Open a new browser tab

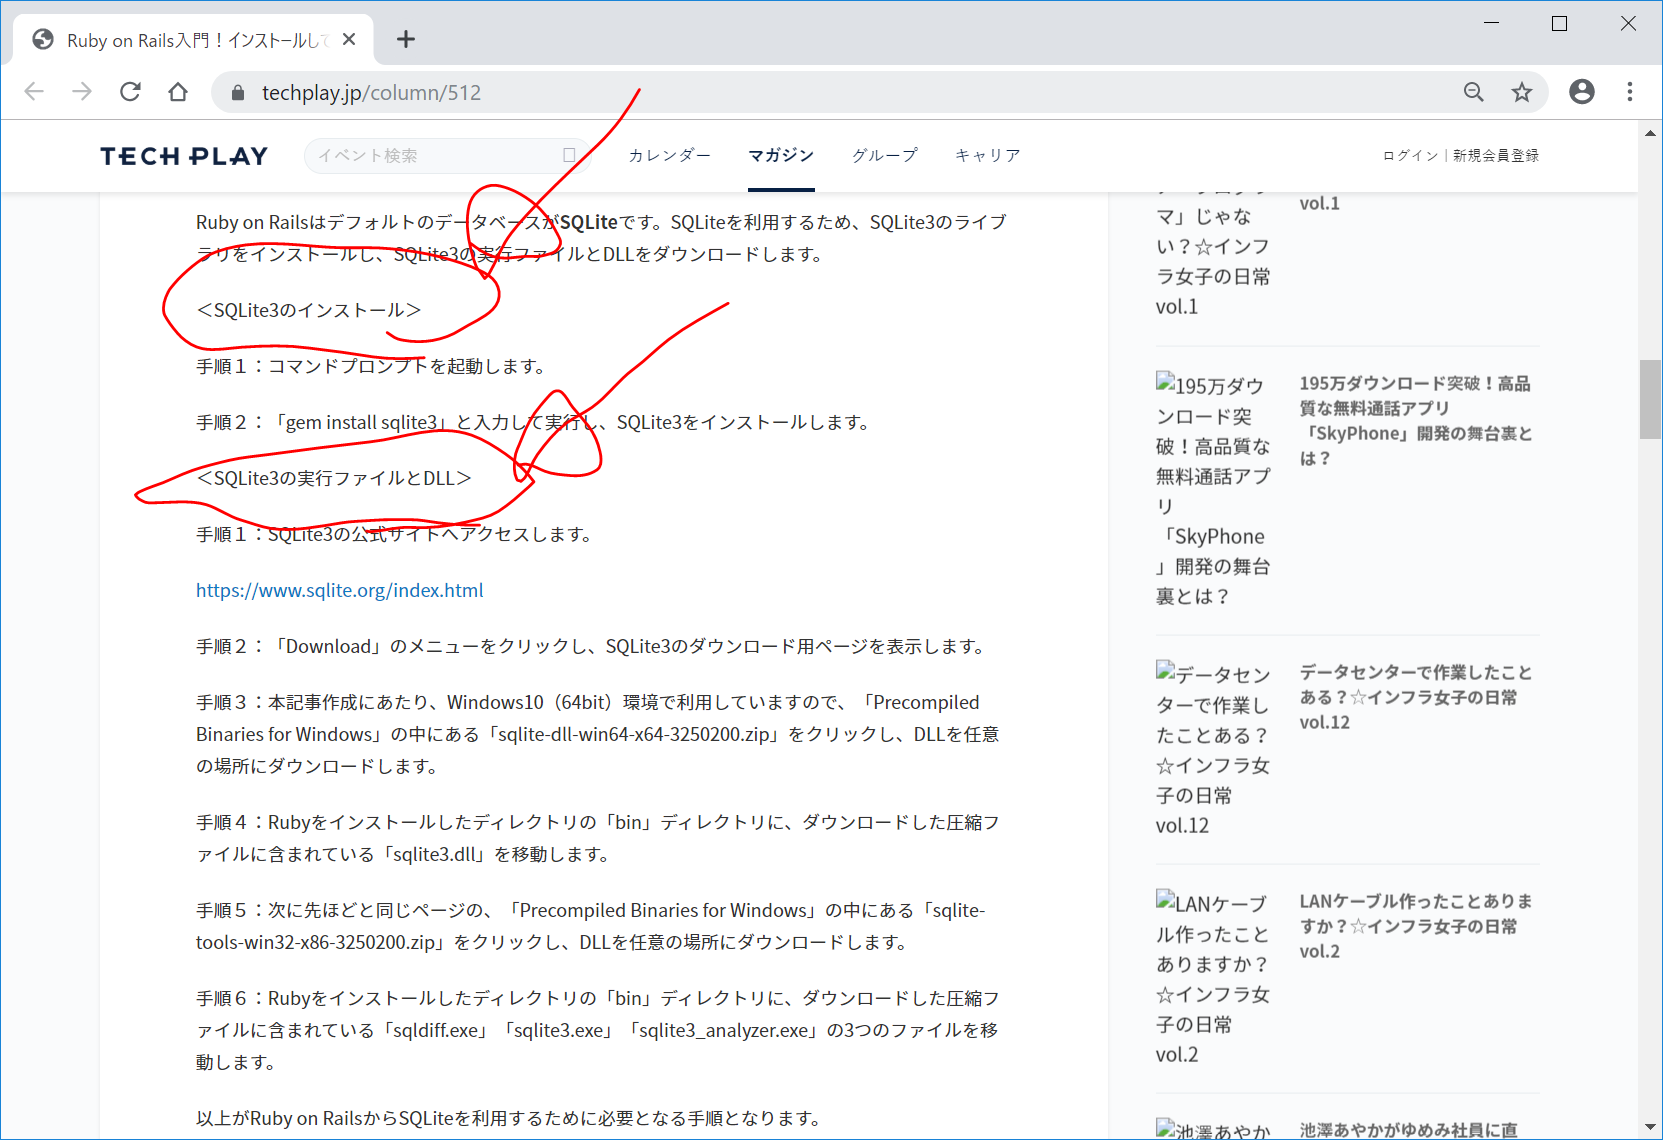pyautogui.click(x=405, y=39)
